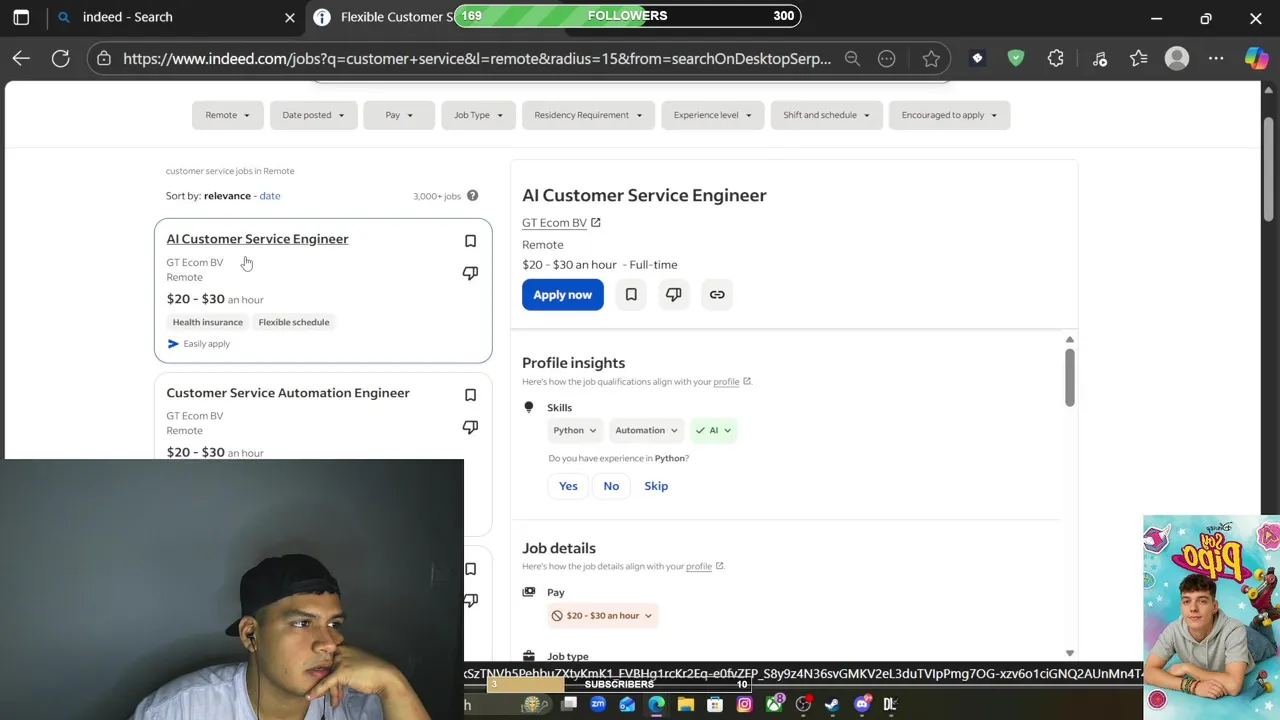This screenshot has height=720, width=1280.
Task: Open Instagram from the taskbar
Action: 744,704
